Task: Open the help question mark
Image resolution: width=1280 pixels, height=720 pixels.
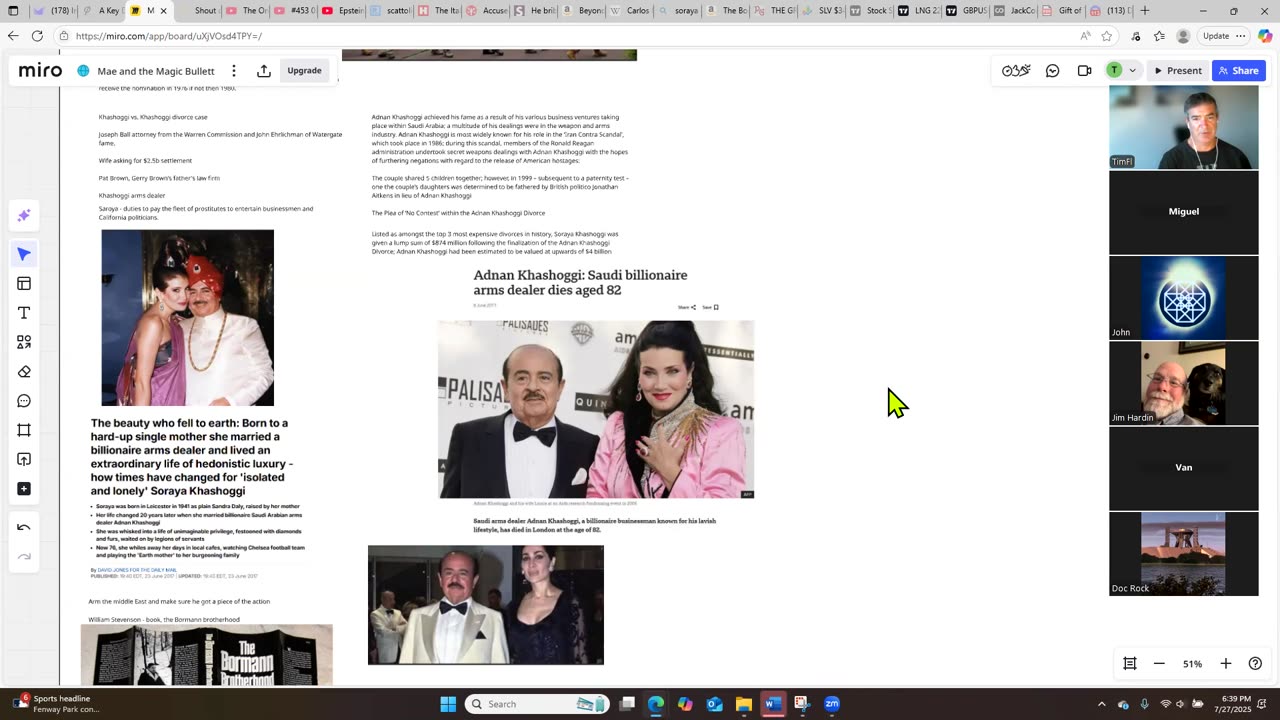Action: coord(1255,663)
